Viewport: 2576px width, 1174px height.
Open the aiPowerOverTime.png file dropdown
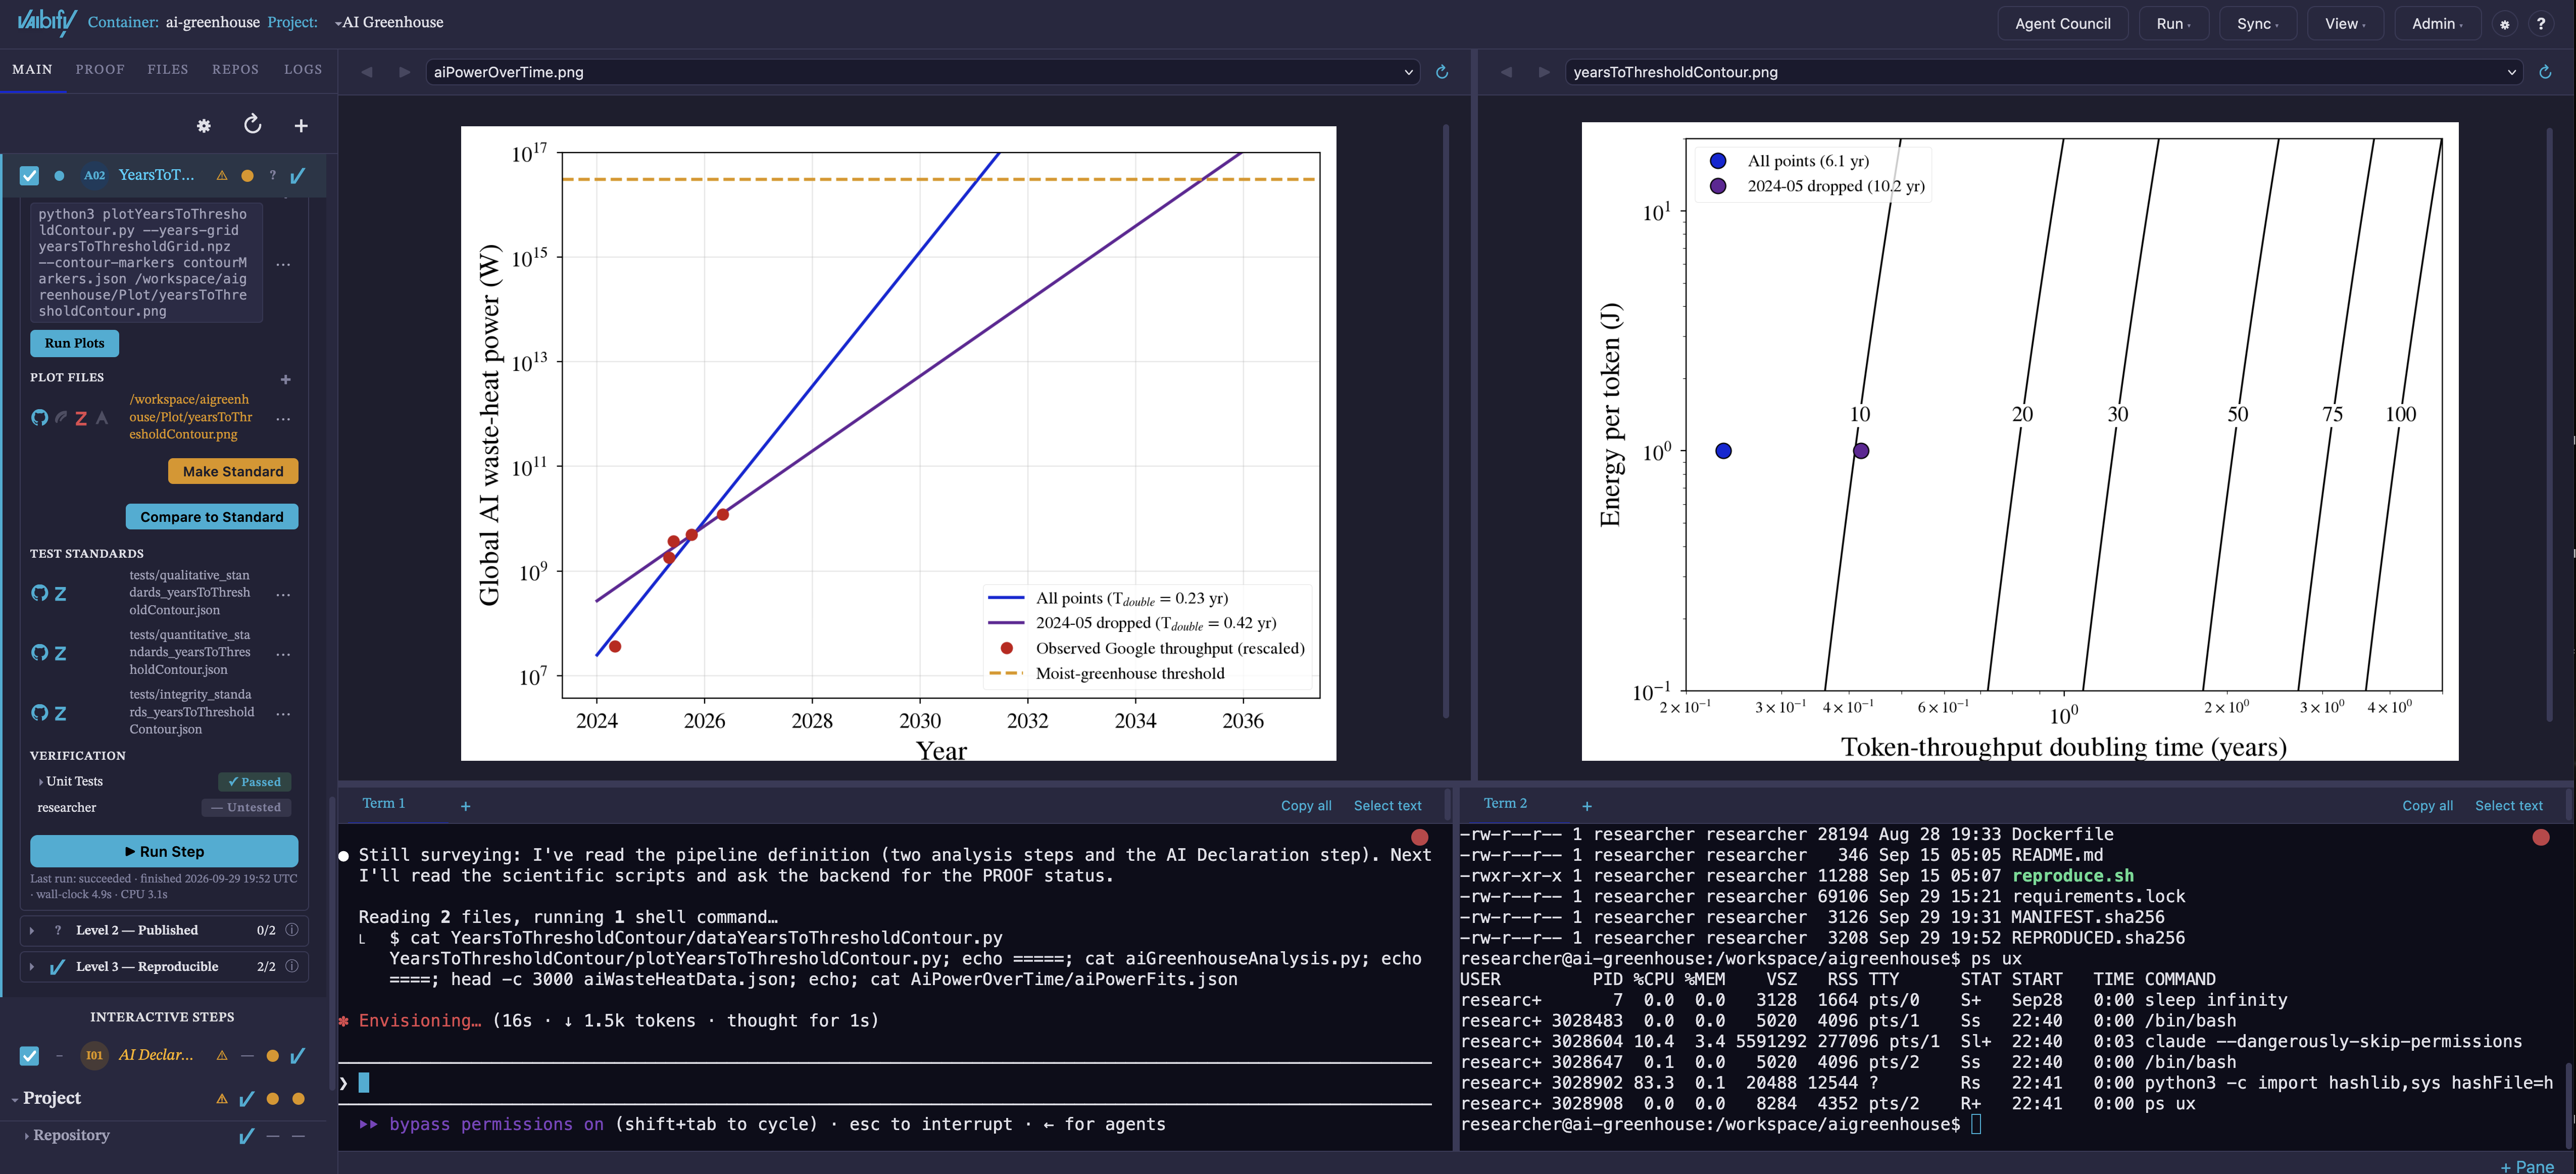(x=922, y=72)
